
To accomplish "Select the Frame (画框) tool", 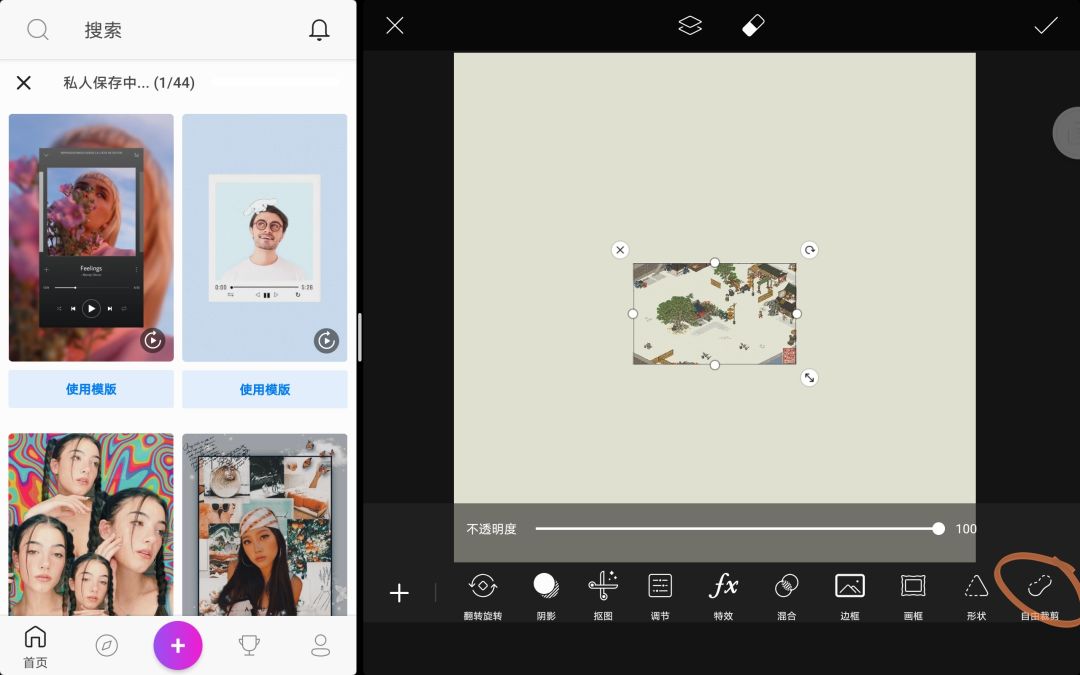I will coord(913,593).
